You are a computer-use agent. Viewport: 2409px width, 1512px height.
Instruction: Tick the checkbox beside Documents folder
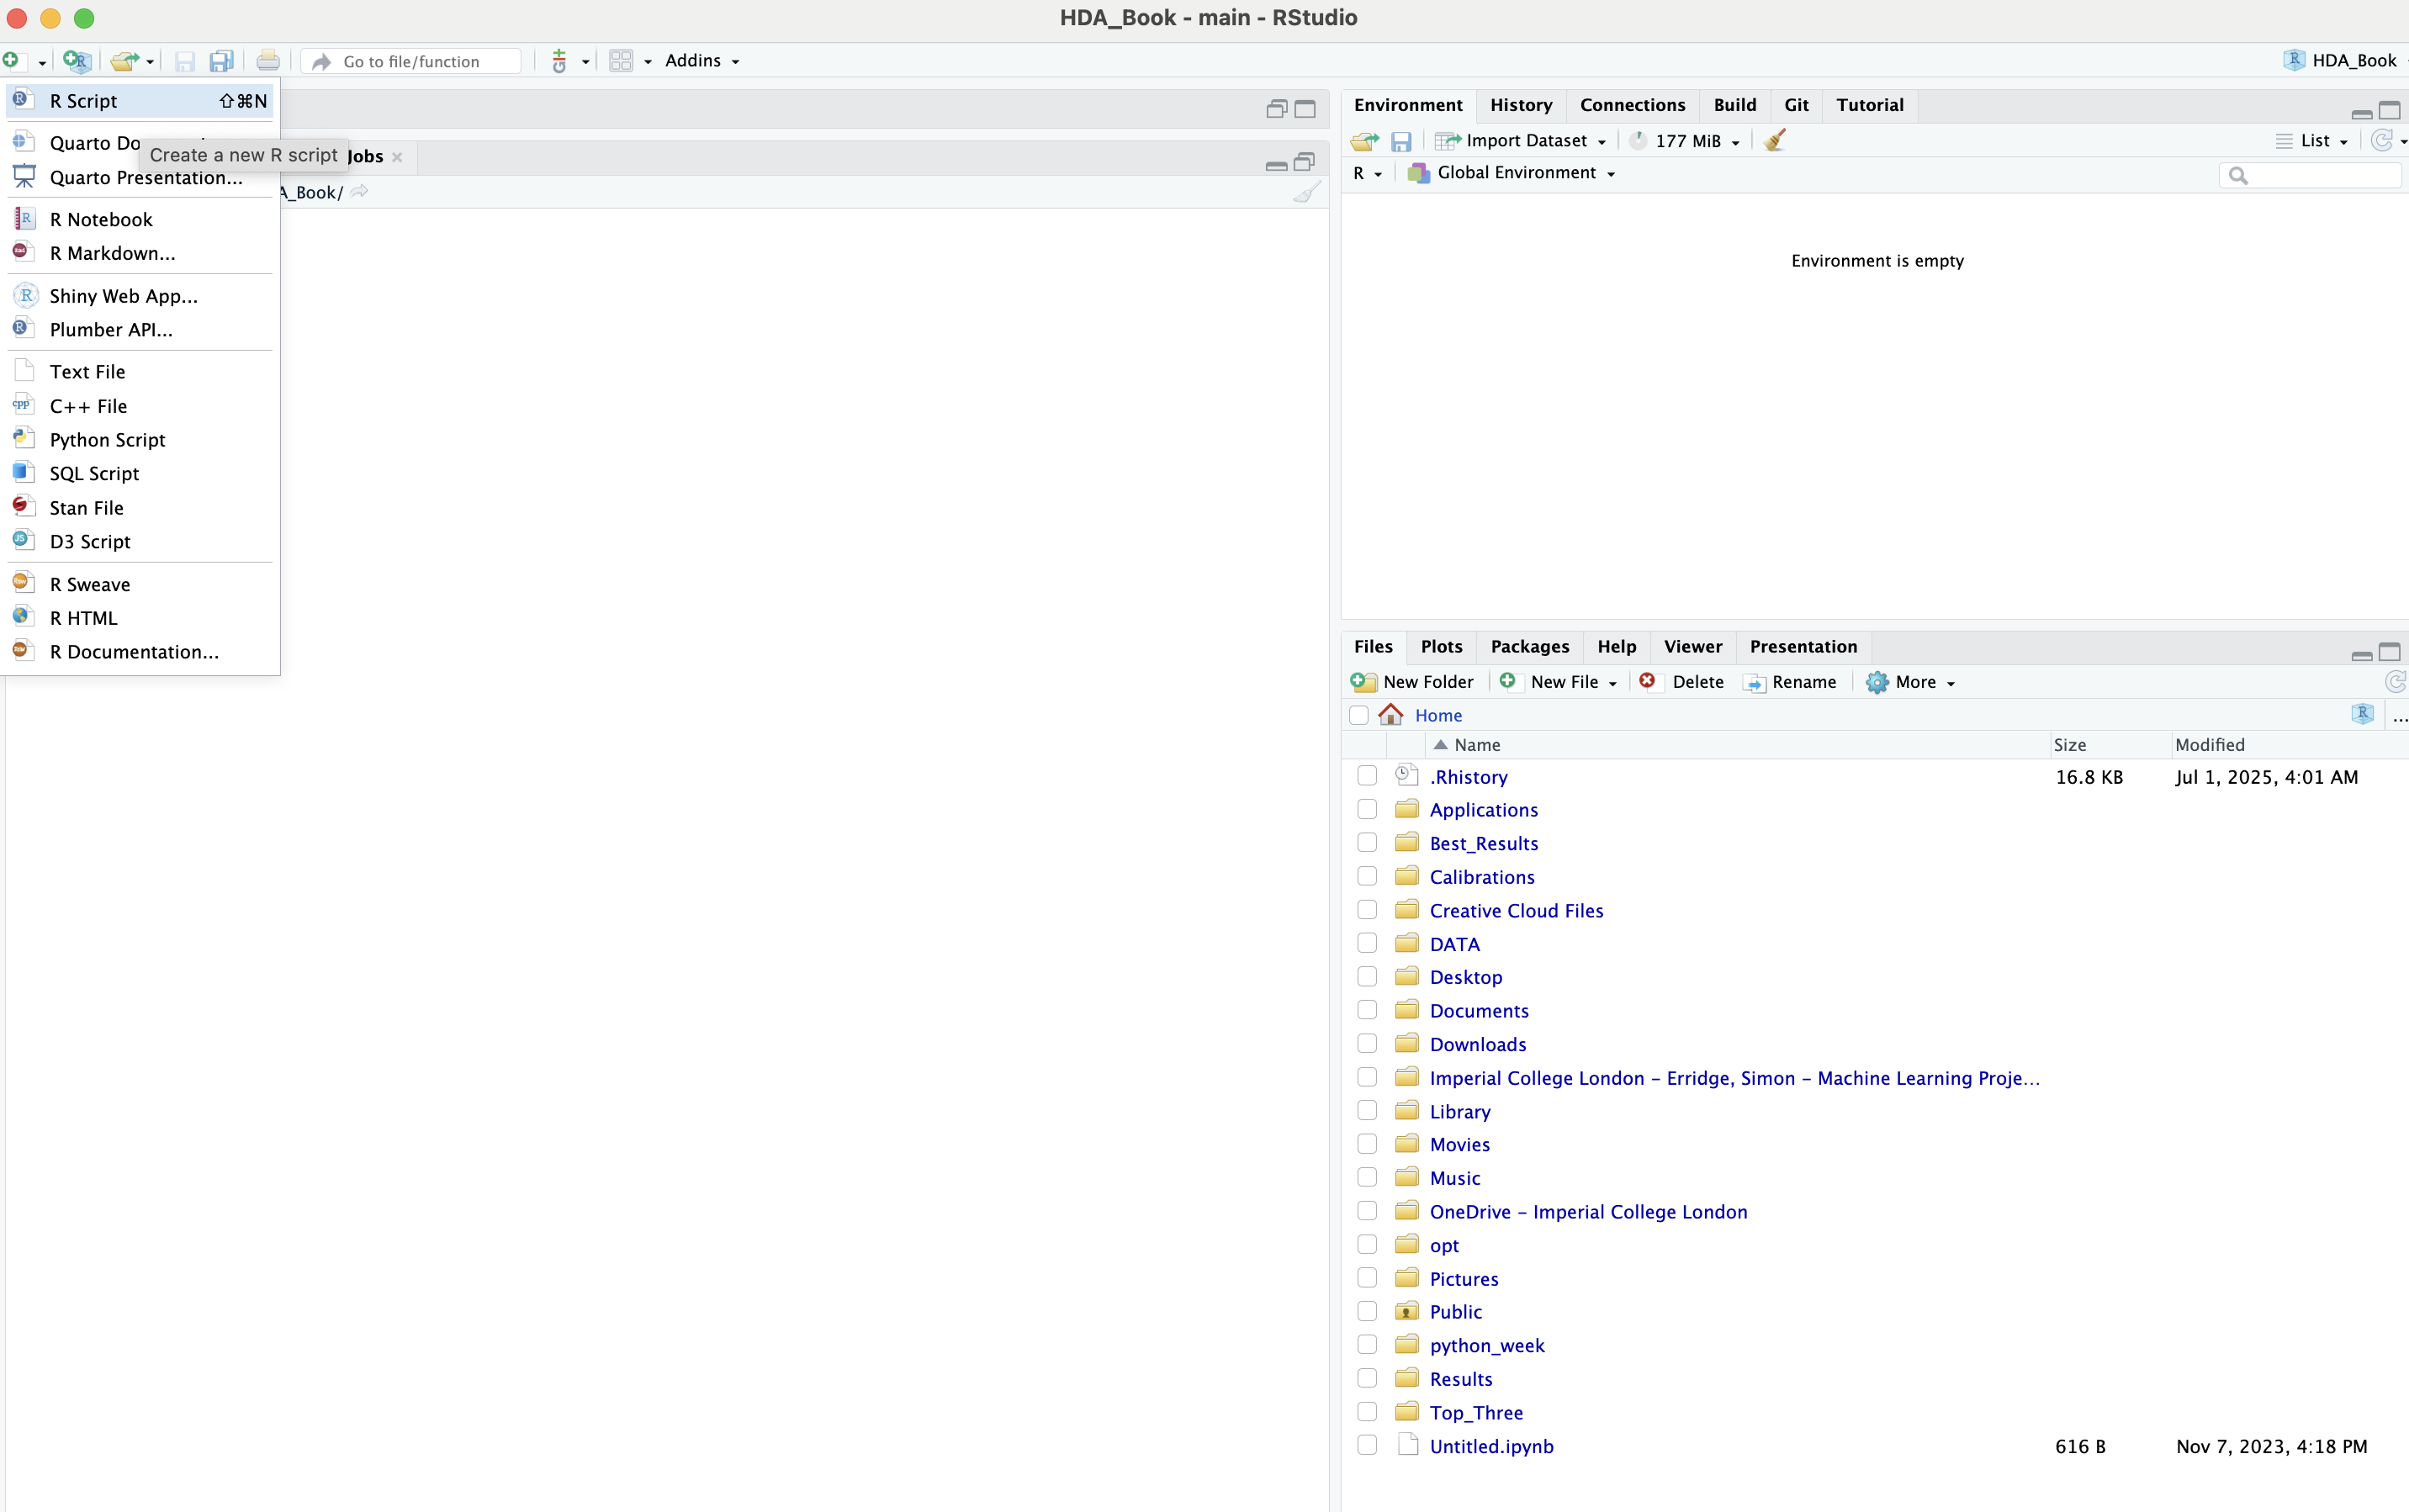pos(1366,1010)
